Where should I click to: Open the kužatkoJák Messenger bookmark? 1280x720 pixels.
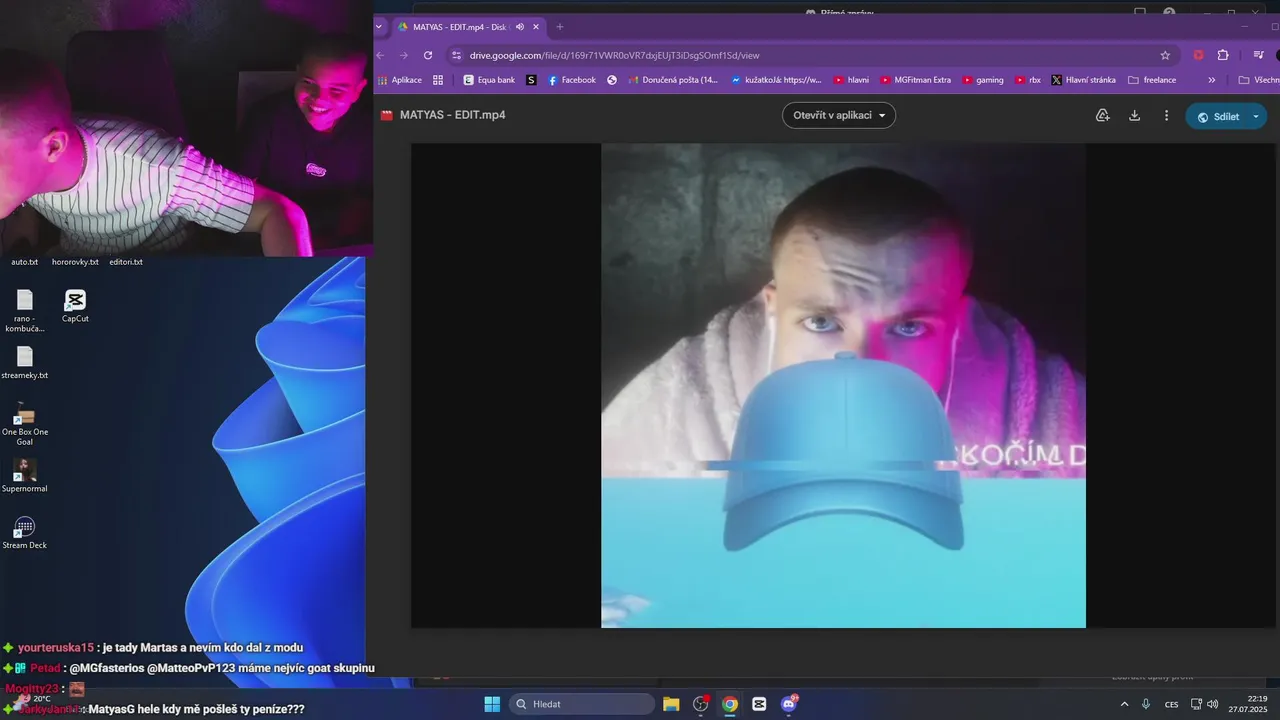tap(776, 80)
